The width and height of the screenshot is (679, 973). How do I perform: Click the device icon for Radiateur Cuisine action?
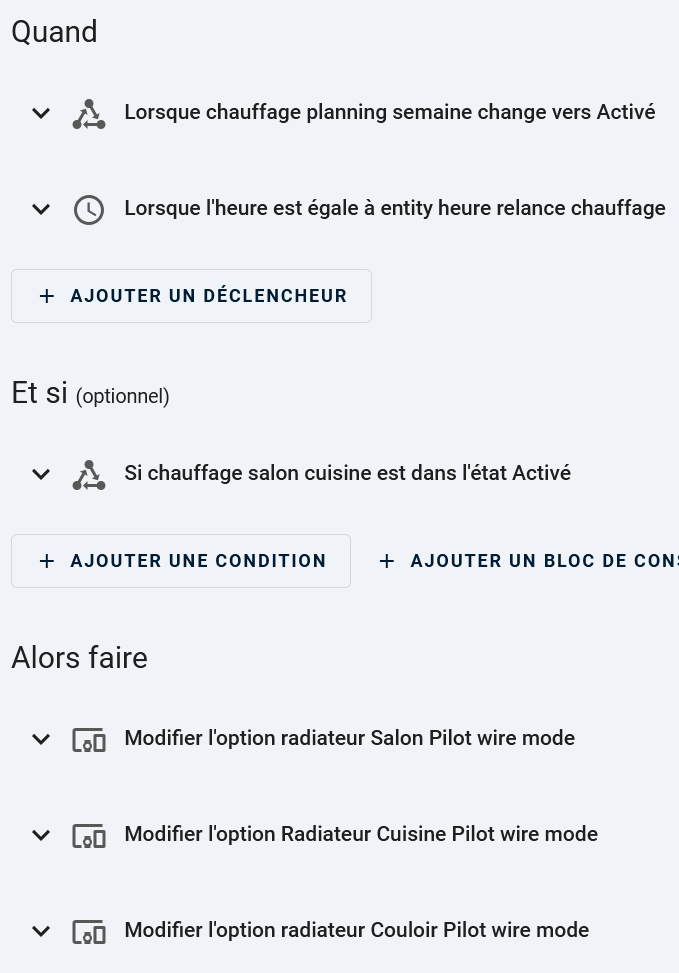[x=89, y=836]
